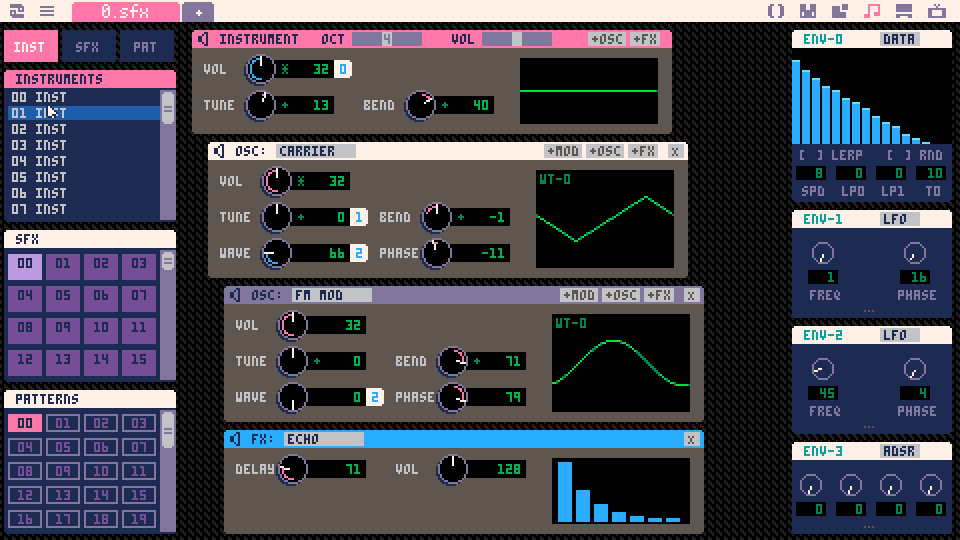The image size is (960, 540).
Task: Click the Echo DELAY knob
Action: coord(292,470)
